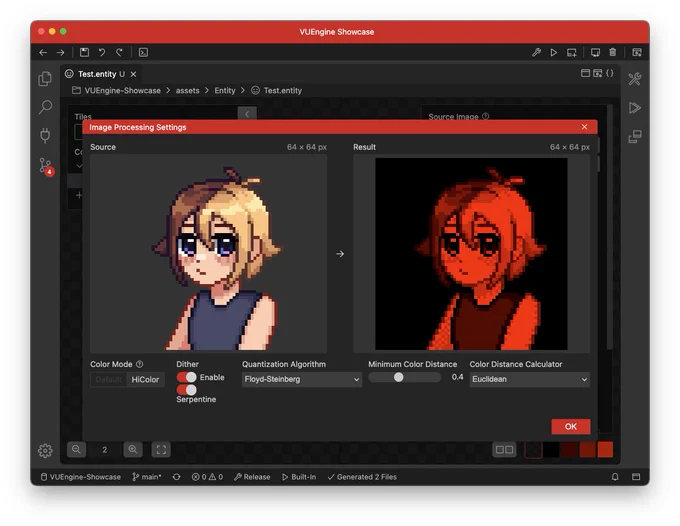Open the plug icon in activity bar
680x526 pixels.
click(45, 136)
